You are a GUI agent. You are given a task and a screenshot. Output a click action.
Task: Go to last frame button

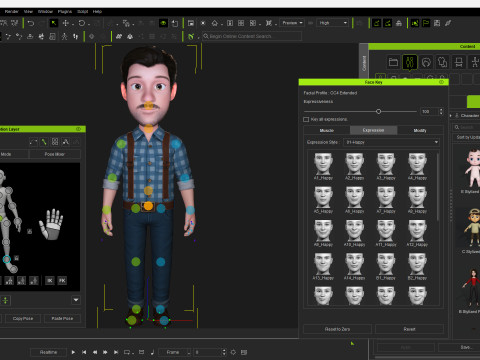116,352
